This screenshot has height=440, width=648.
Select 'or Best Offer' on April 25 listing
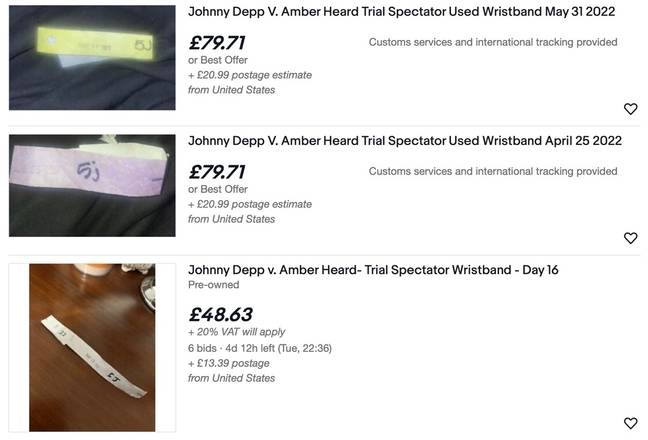(218, 189)
